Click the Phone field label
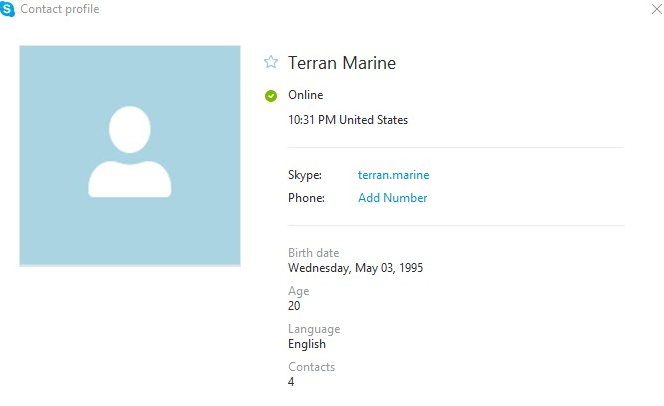Screen dimensions: 664x406 point(306,198)
